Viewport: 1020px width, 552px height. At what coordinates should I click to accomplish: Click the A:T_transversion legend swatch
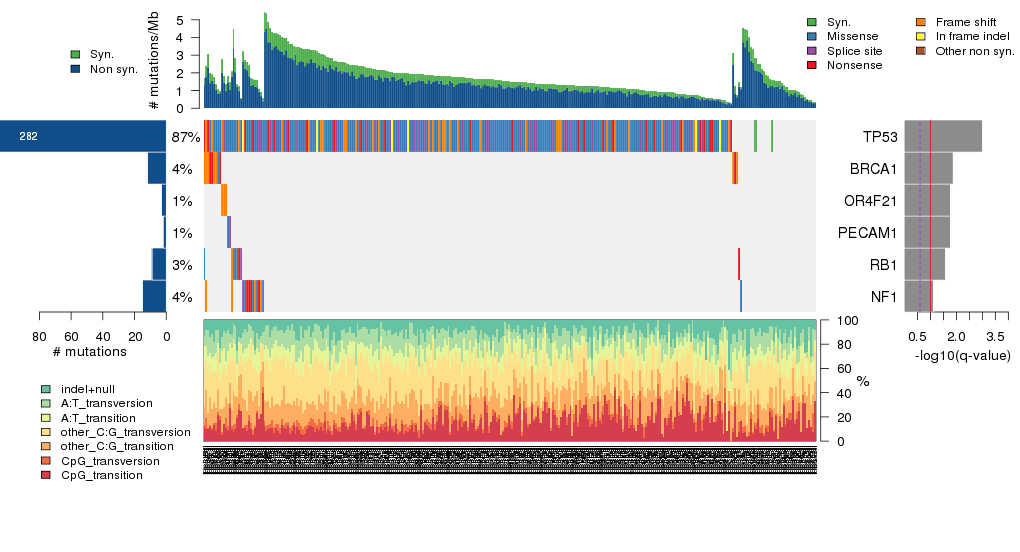pos(46,403)
